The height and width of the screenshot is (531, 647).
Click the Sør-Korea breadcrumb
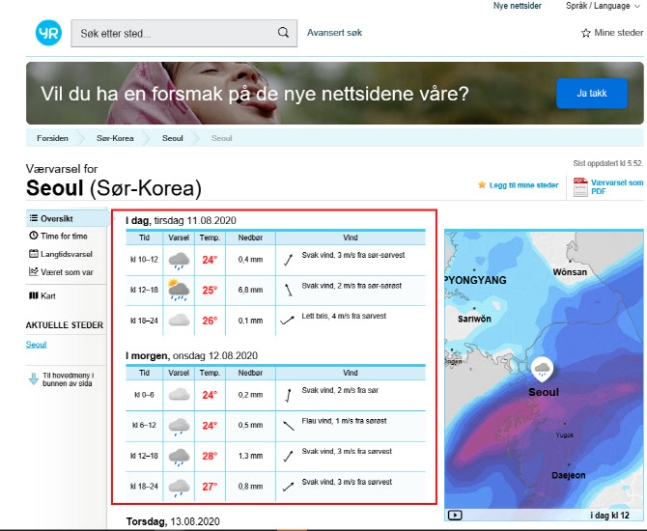coord(115,138)
